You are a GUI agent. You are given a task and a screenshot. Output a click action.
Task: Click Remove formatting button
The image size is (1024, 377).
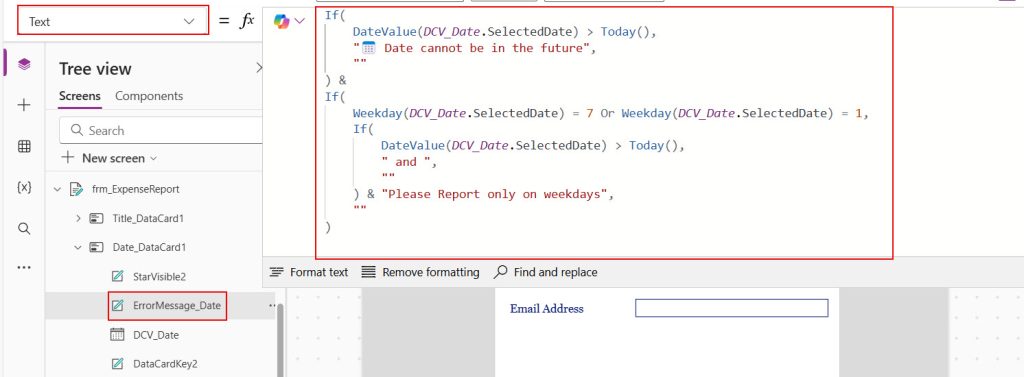421,272
